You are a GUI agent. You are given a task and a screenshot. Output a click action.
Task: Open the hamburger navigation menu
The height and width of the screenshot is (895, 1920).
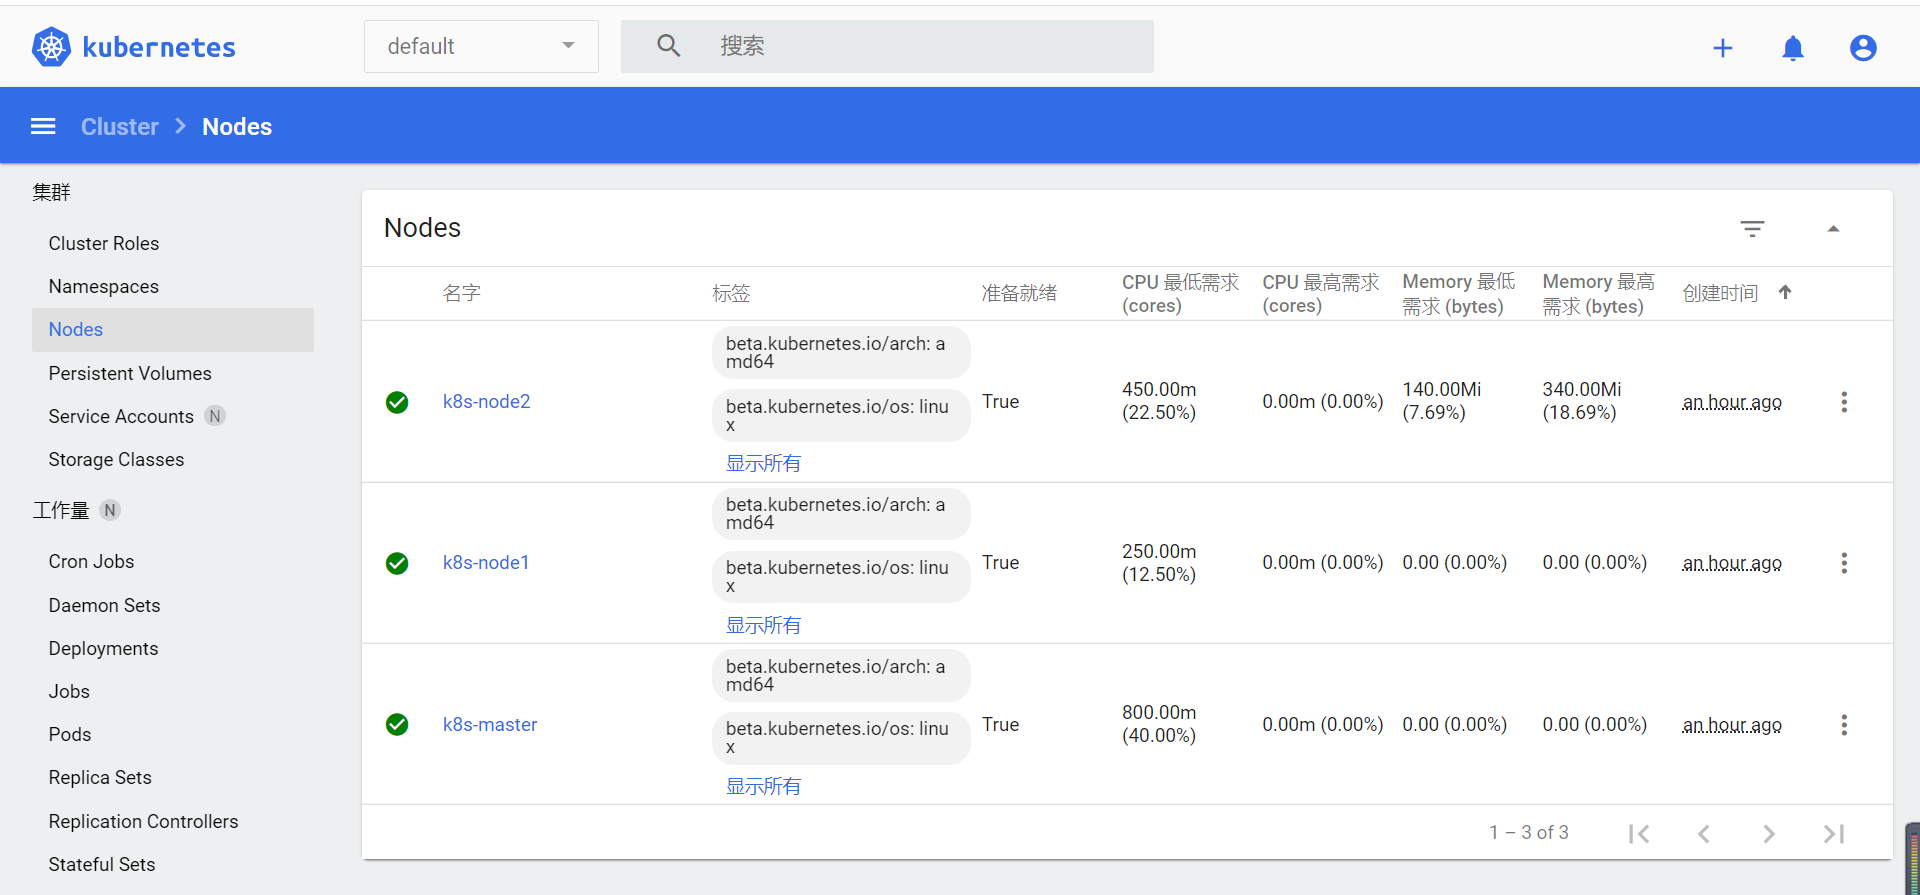point(43,126)
